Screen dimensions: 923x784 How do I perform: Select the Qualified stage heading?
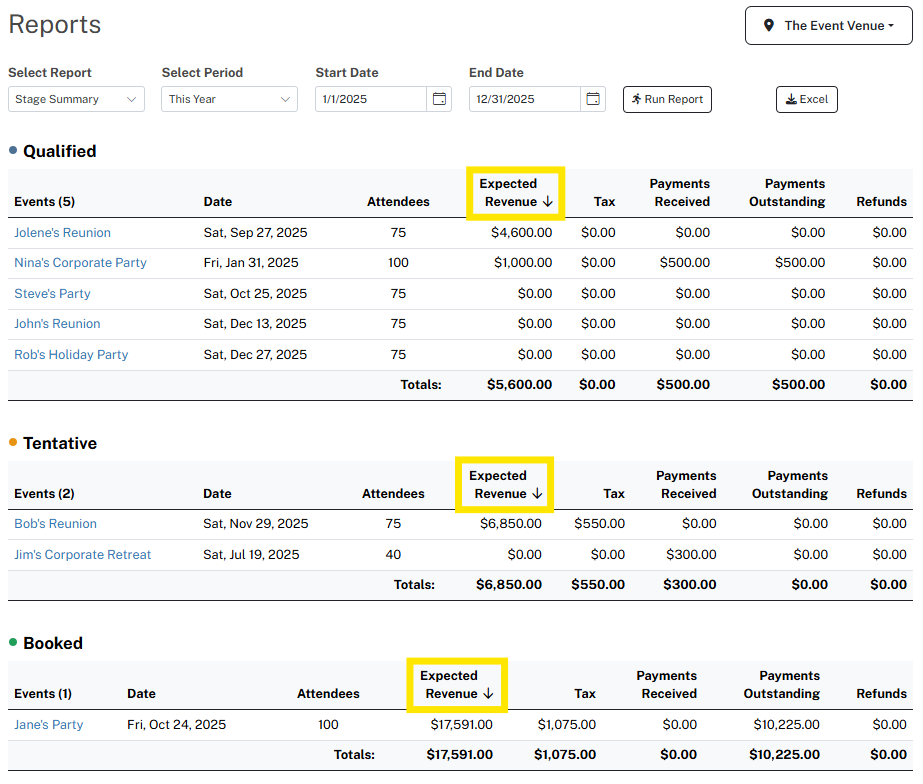[x=59, y=151]
